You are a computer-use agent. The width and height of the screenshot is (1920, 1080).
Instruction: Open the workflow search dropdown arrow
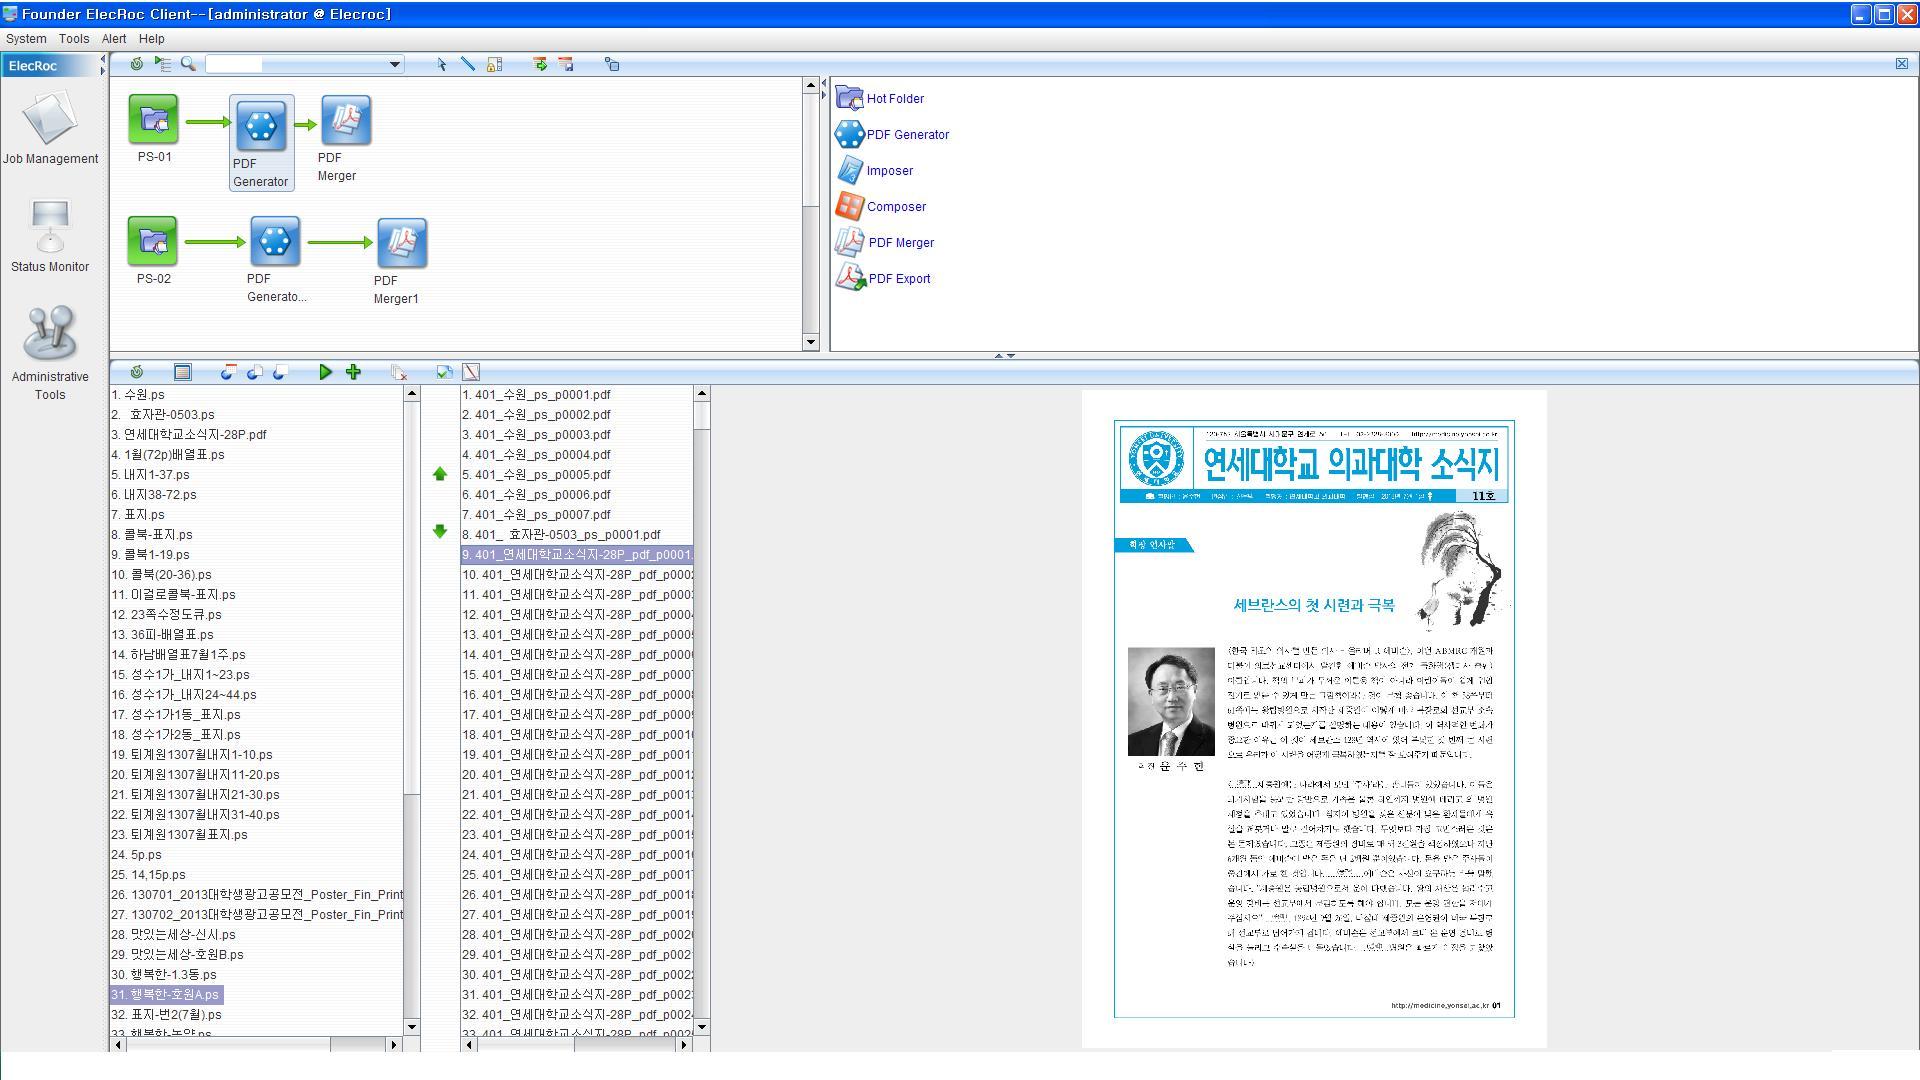(x=395, y=64)
